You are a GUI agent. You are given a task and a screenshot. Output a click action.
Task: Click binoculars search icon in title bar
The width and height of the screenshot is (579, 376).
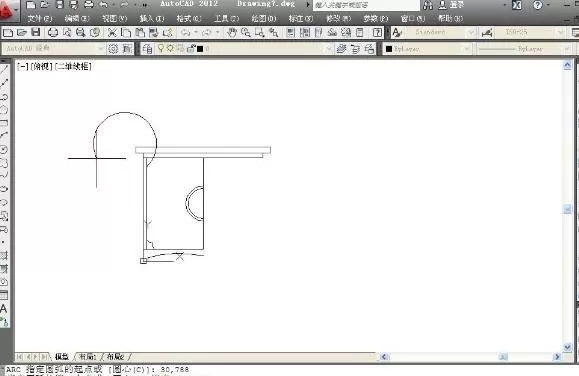coord(428,5)
